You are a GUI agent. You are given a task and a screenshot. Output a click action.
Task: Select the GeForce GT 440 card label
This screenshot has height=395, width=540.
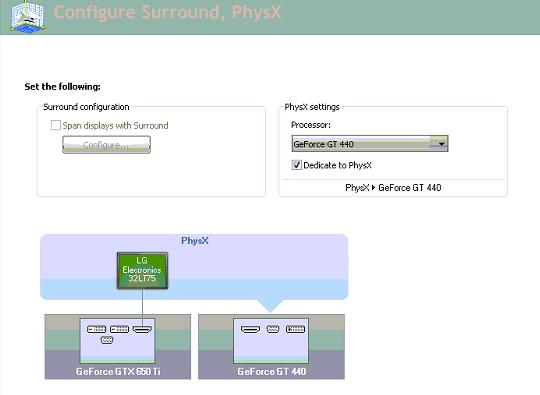272,372
